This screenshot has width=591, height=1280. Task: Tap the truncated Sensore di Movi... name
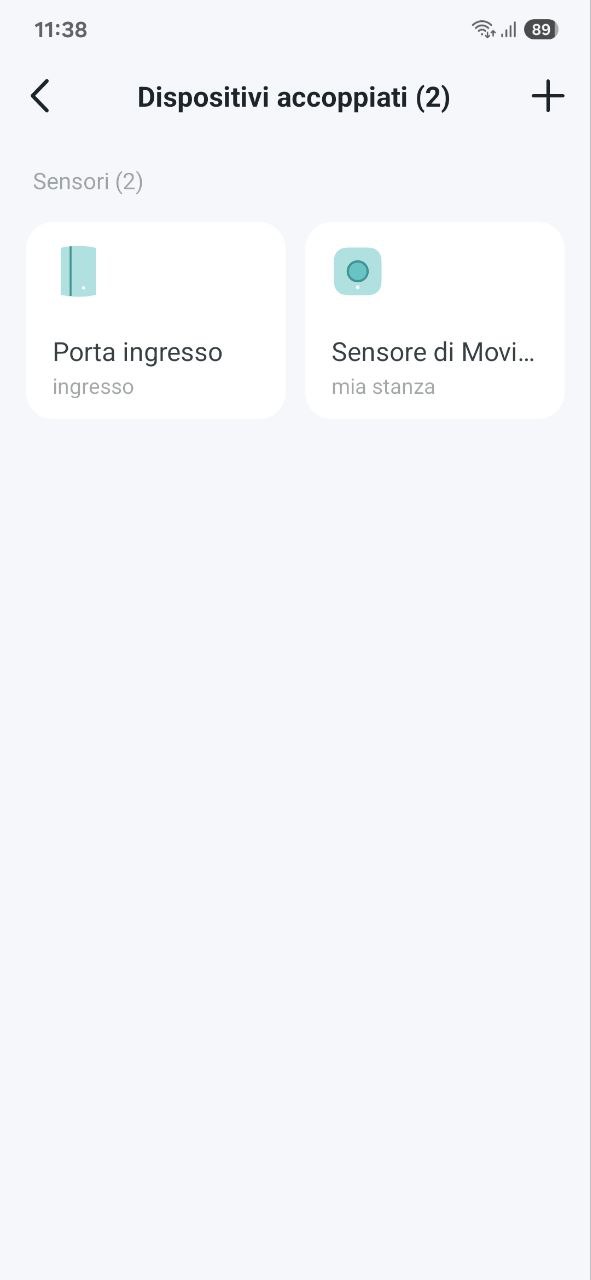433,351
